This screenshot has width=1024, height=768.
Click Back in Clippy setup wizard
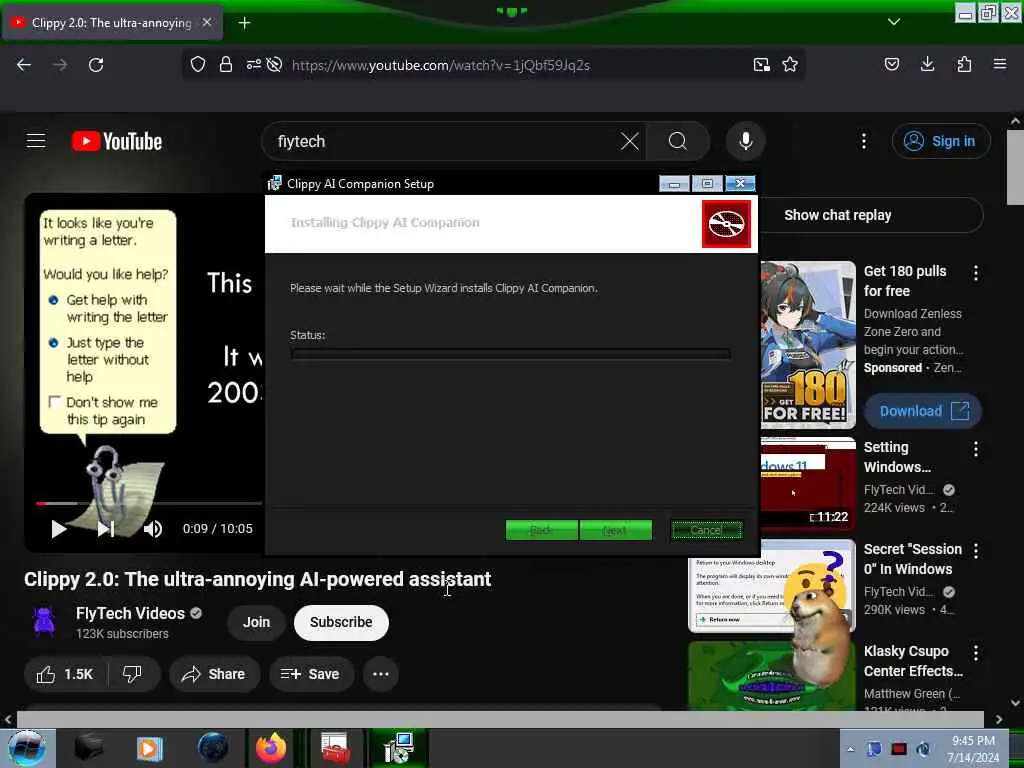tap(541, 530)
